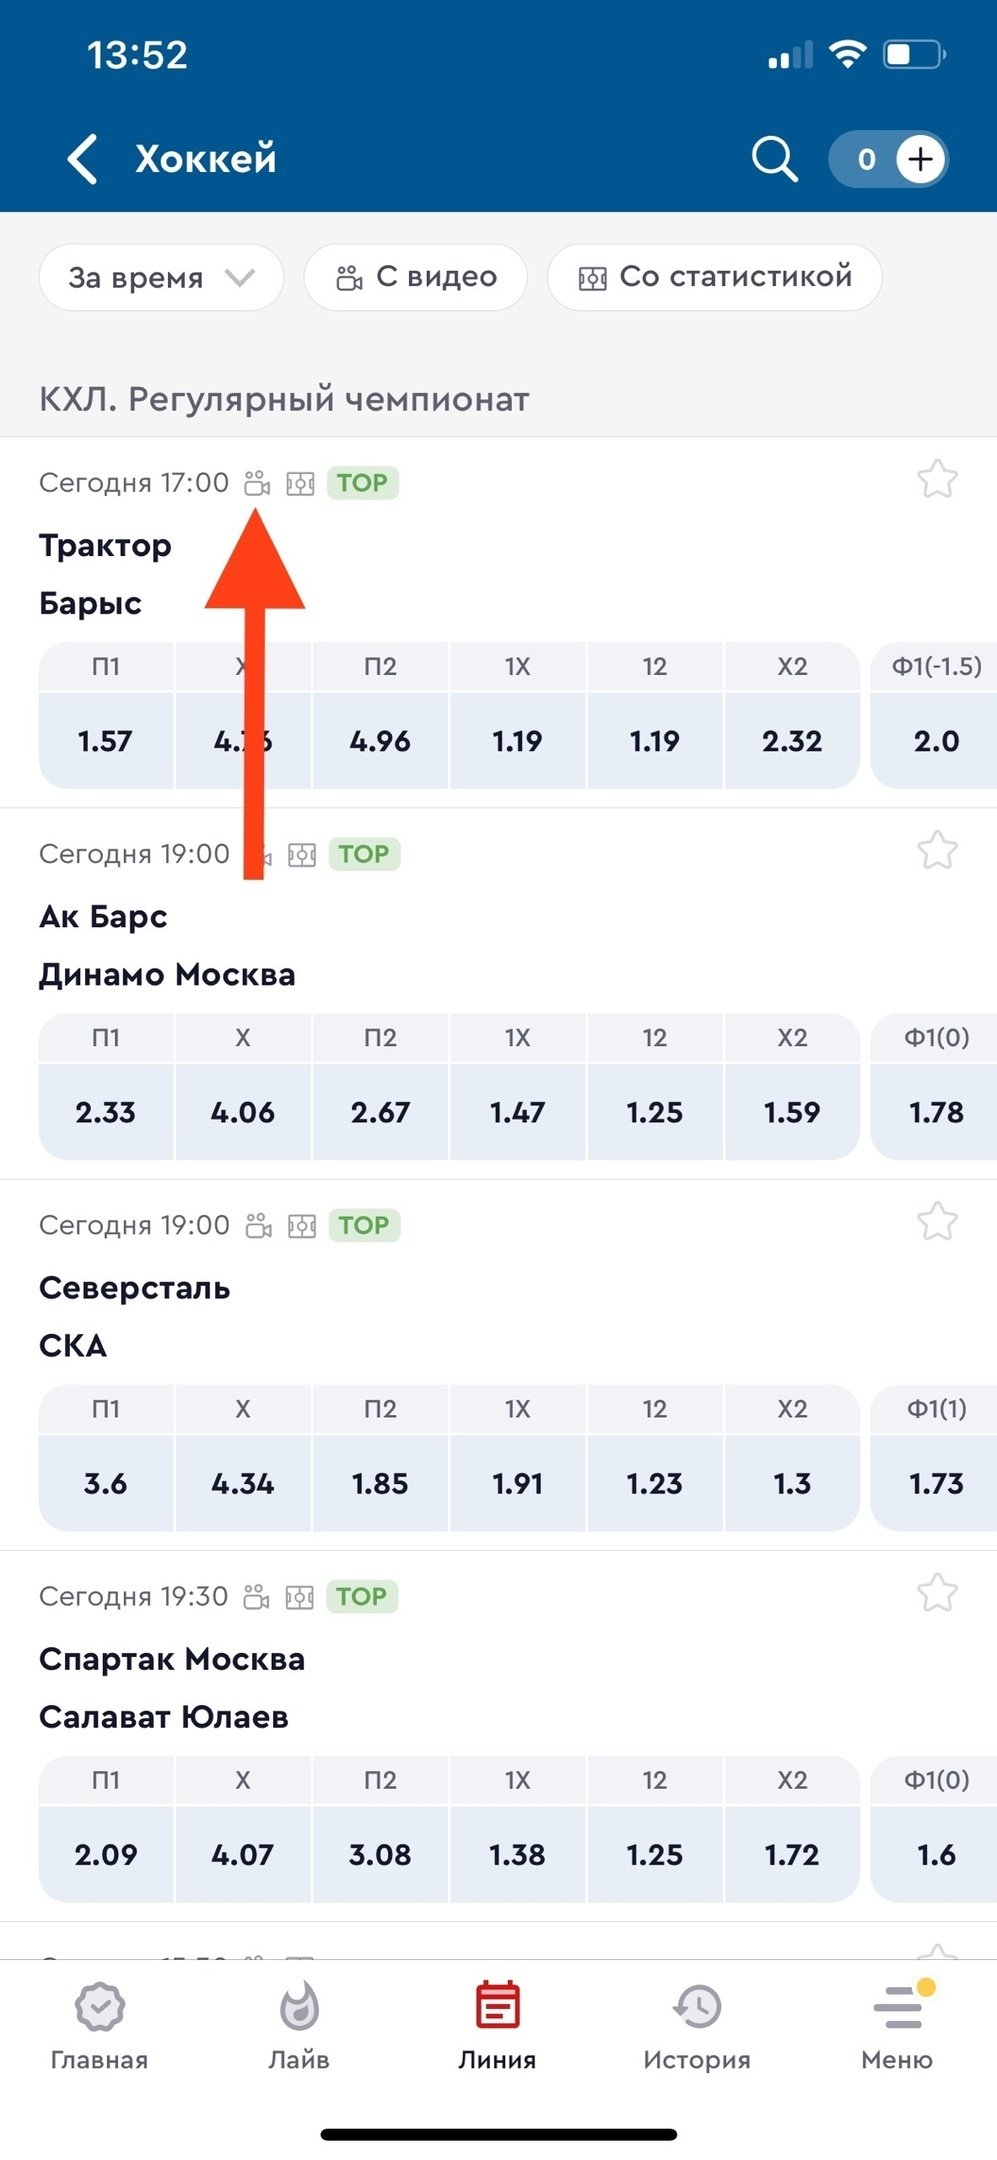The image size is (997, 2160).
Task: Switch to the Лайв tab
Action: point(299,2026)
